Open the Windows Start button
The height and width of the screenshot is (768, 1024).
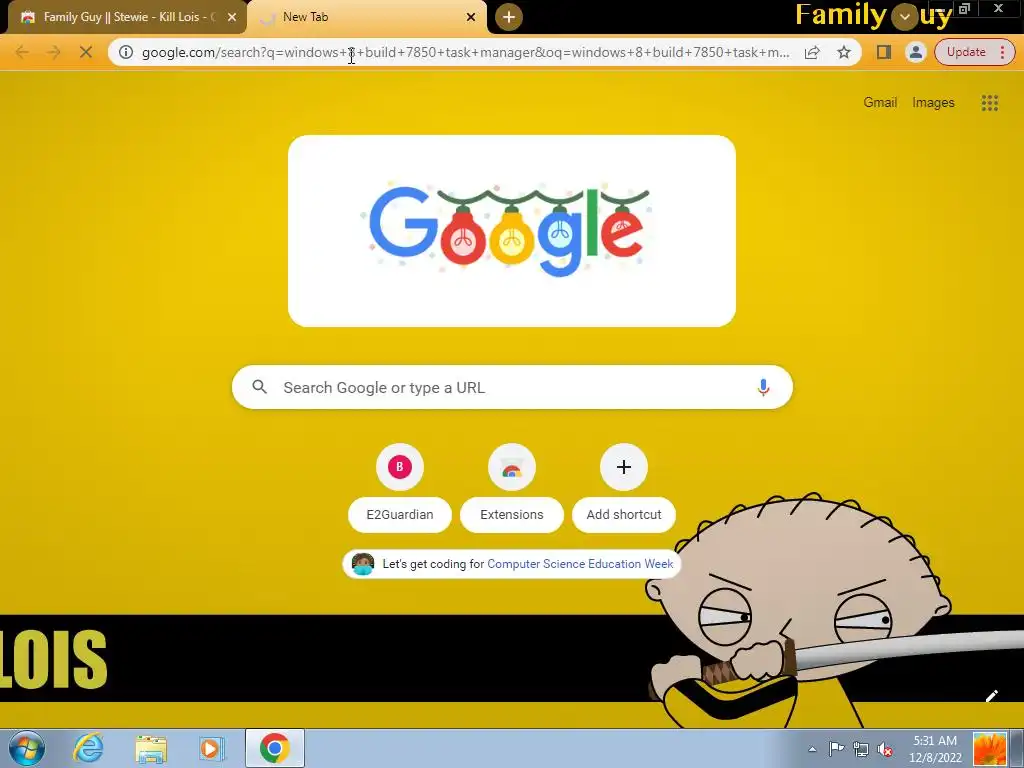tap(27, 748)
